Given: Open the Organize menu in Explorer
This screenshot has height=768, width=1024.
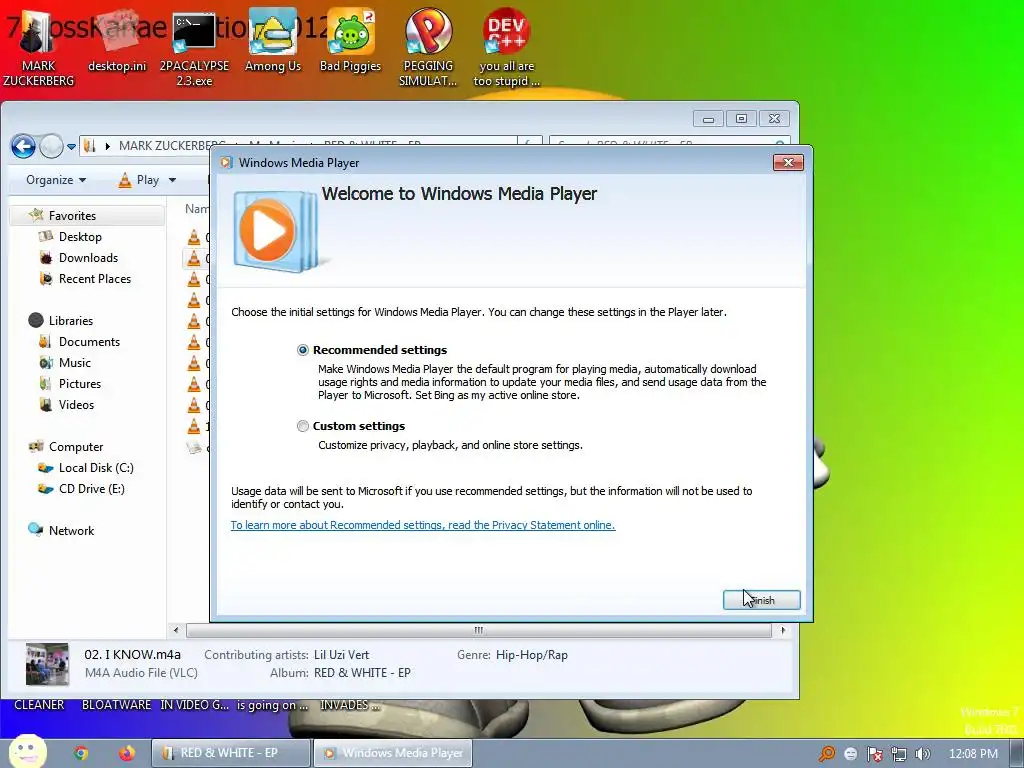Looking at the screenshot, I should coord(56,180).
